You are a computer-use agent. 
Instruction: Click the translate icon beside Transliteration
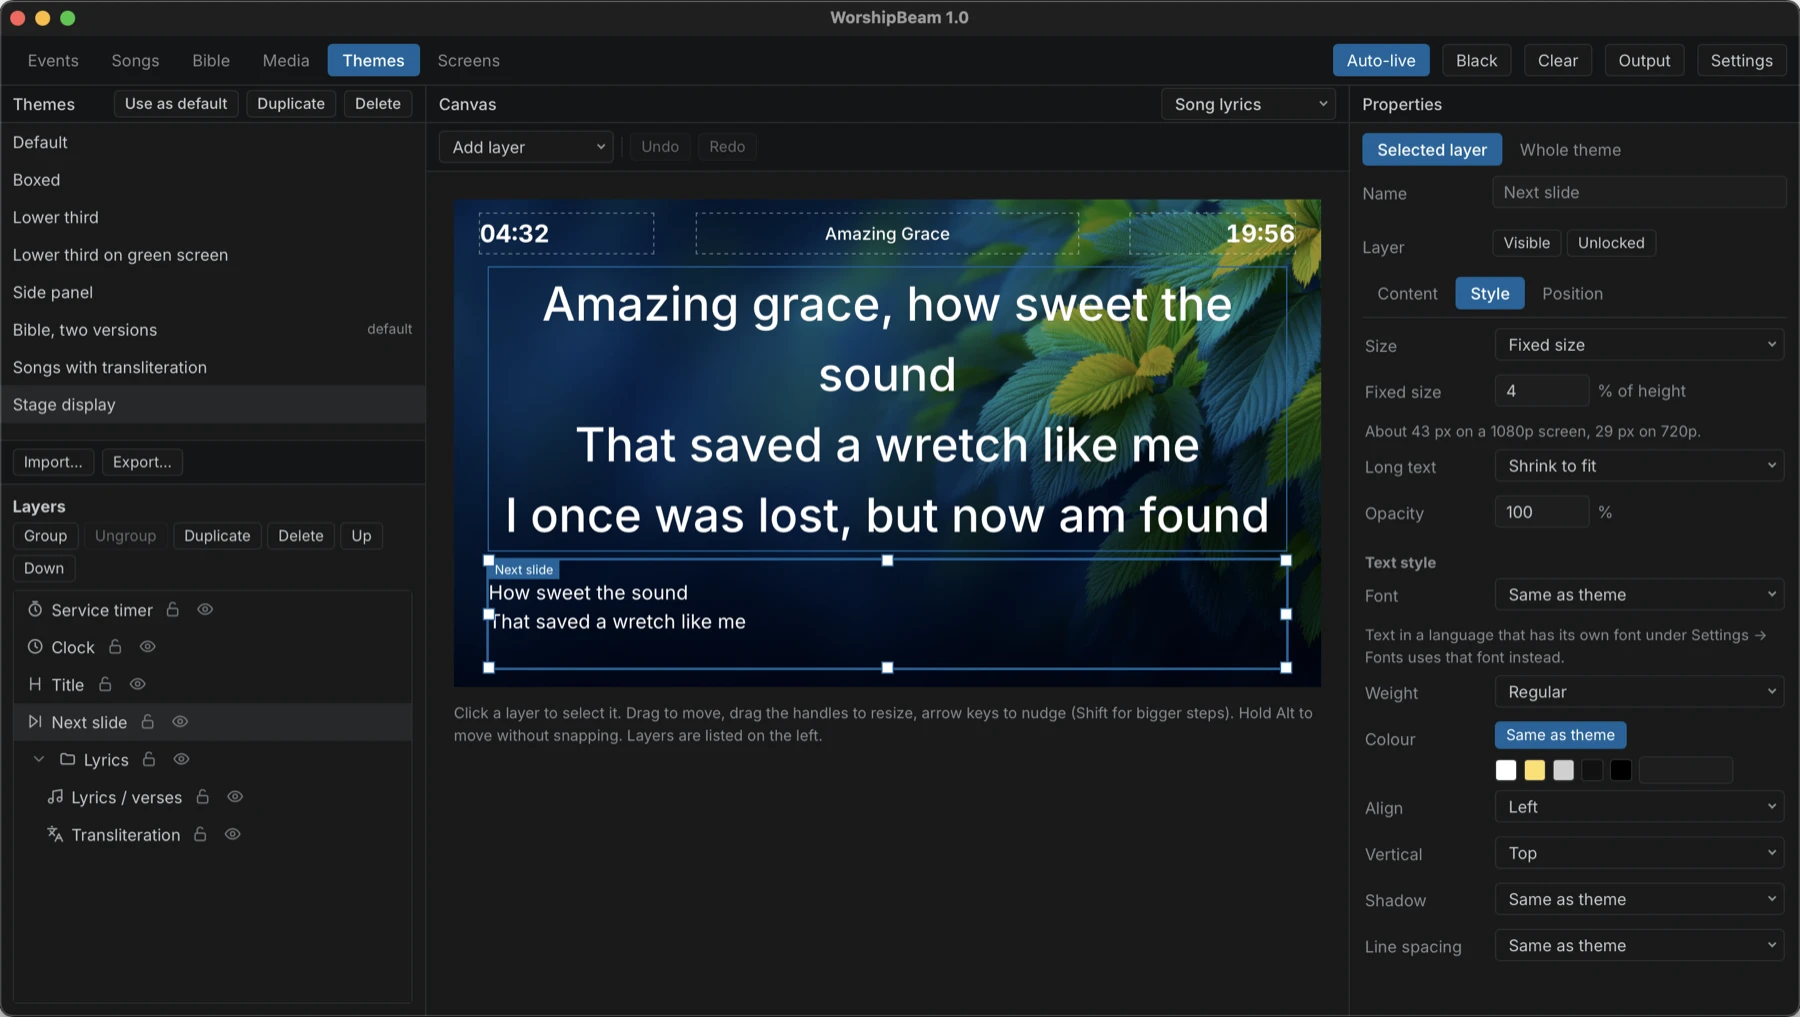pyautogui.click(x=55, y=835)
